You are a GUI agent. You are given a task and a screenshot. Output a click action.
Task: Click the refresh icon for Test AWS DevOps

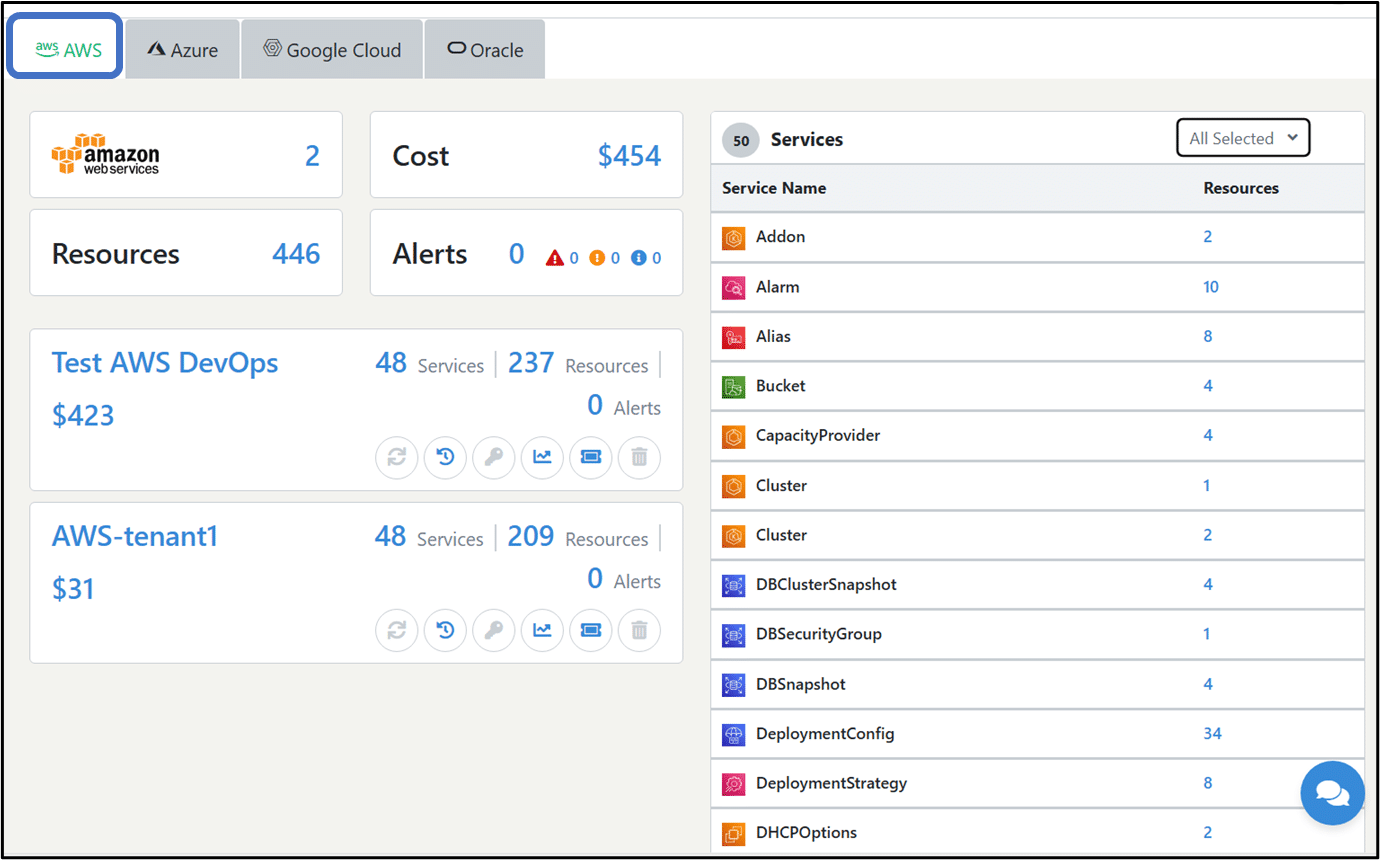397,457
